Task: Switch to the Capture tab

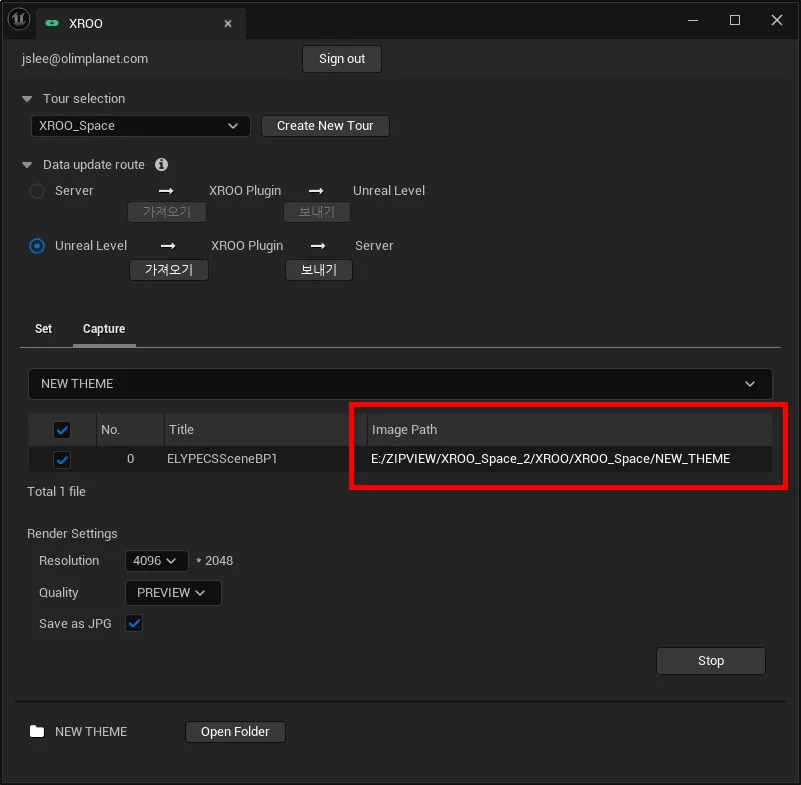Action: (x=104, y=328)
